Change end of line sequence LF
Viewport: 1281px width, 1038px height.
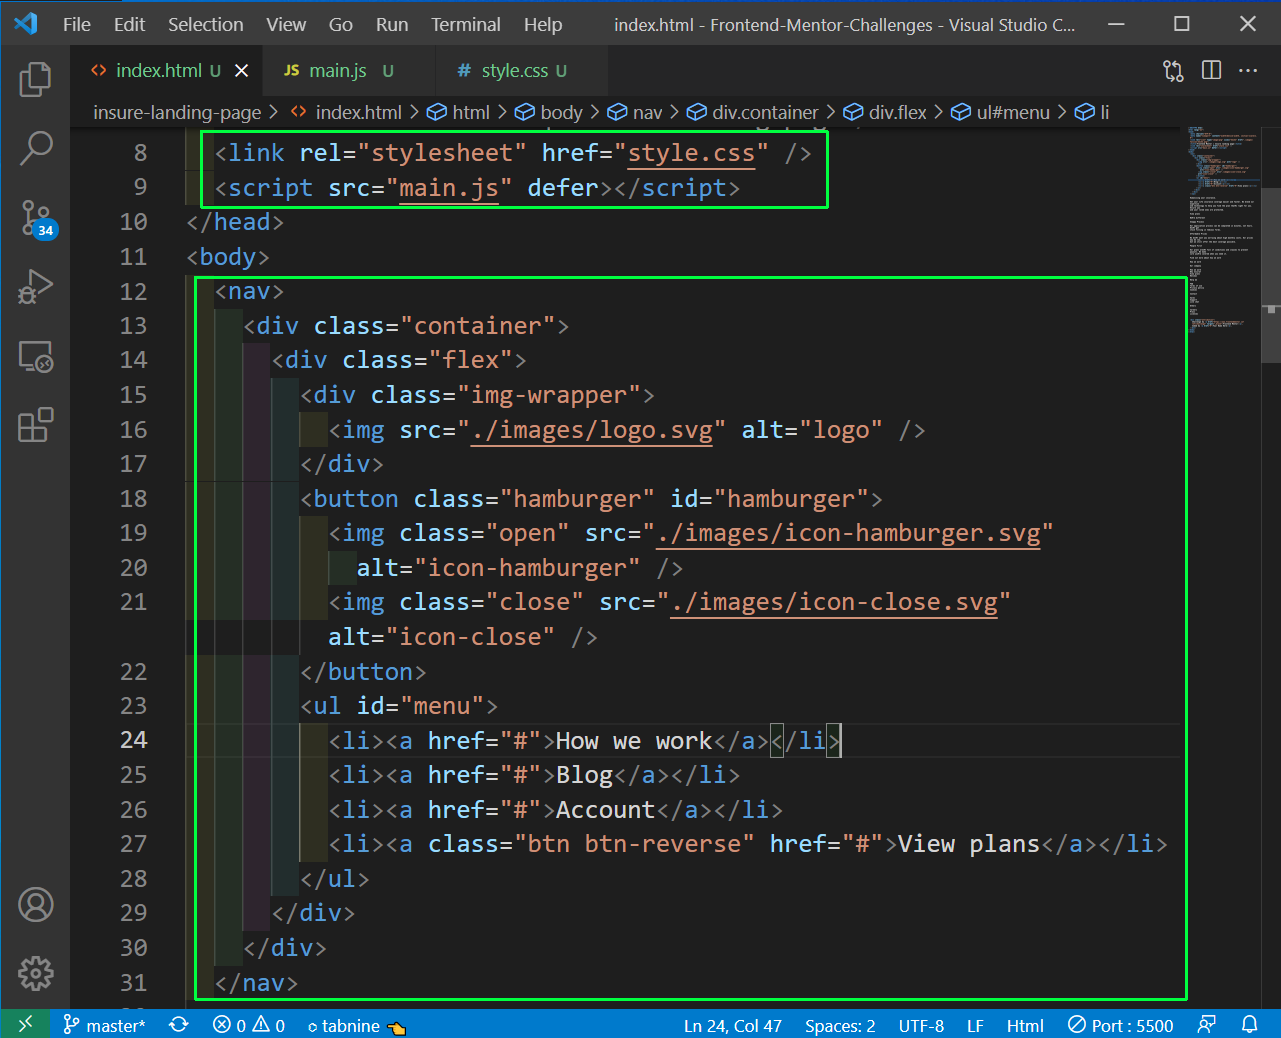tap(975, 1025)
